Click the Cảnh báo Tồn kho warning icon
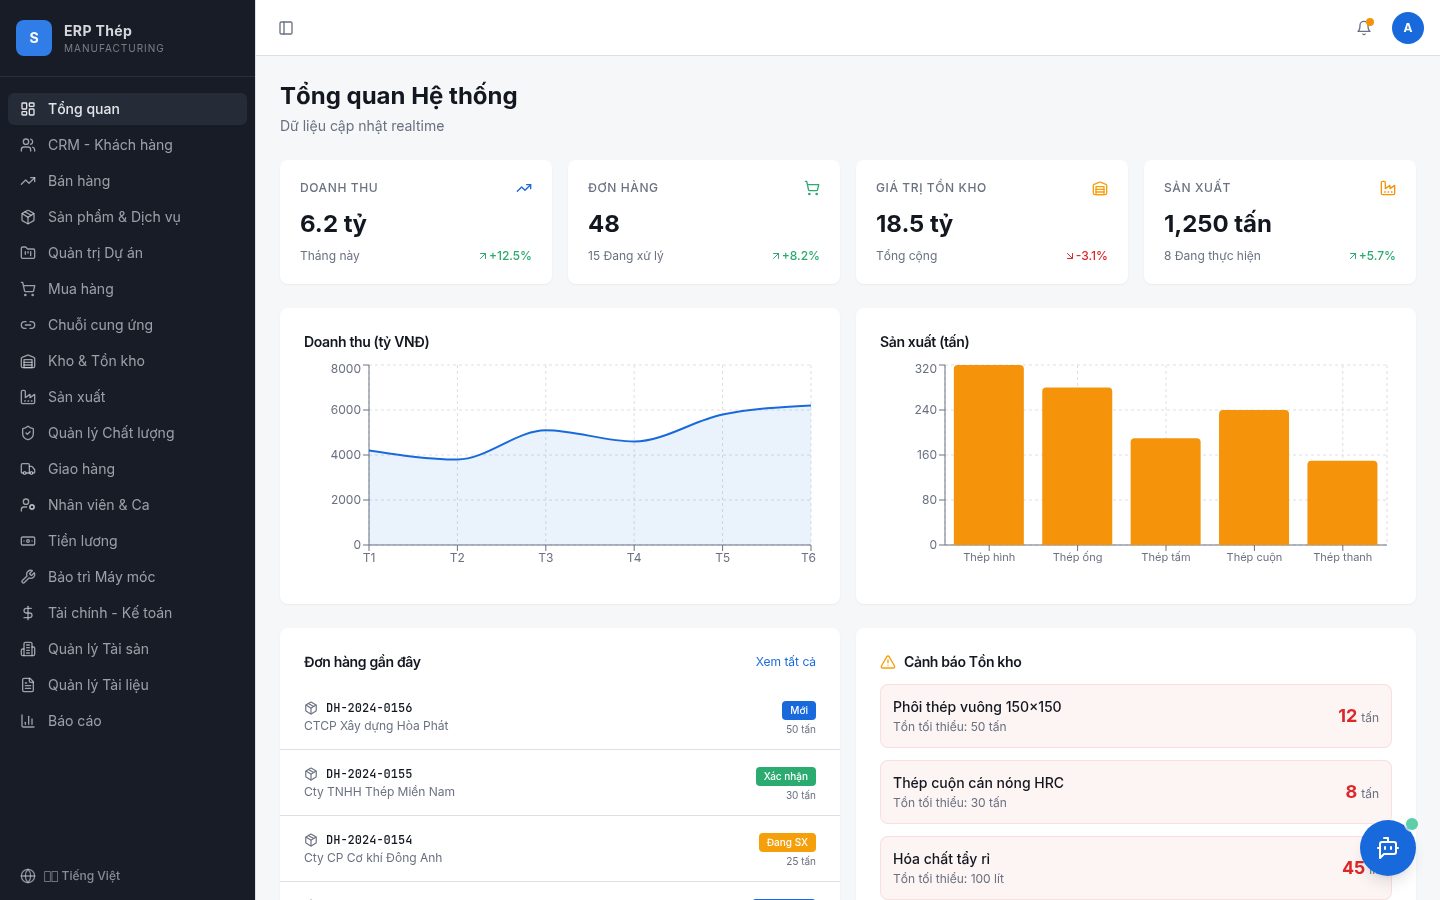 [888, 662]
